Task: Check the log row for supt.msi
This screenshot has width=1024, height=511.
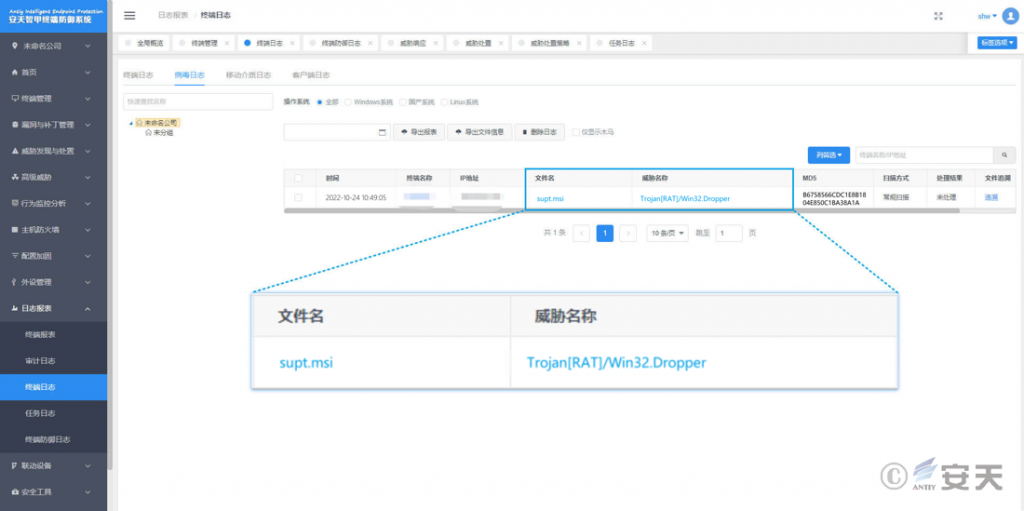Action: click(298, 198)
